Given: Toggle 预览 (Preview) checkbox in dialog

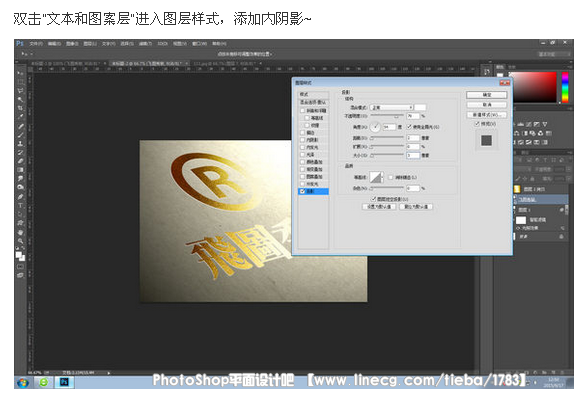Looking at the screenshot, I should [x=477, y=124].
